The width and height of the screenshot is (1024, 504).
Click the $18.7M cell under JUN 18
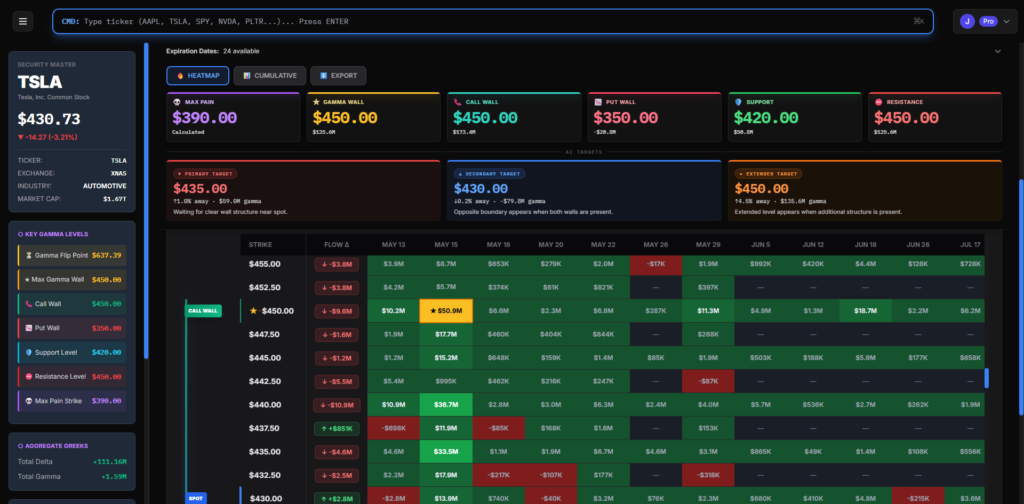tap(865, 311)
